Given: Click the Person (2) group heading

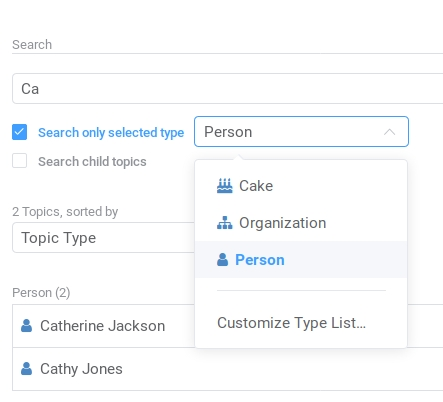Looking at the screenshot, I should click(x=41, y=293).
